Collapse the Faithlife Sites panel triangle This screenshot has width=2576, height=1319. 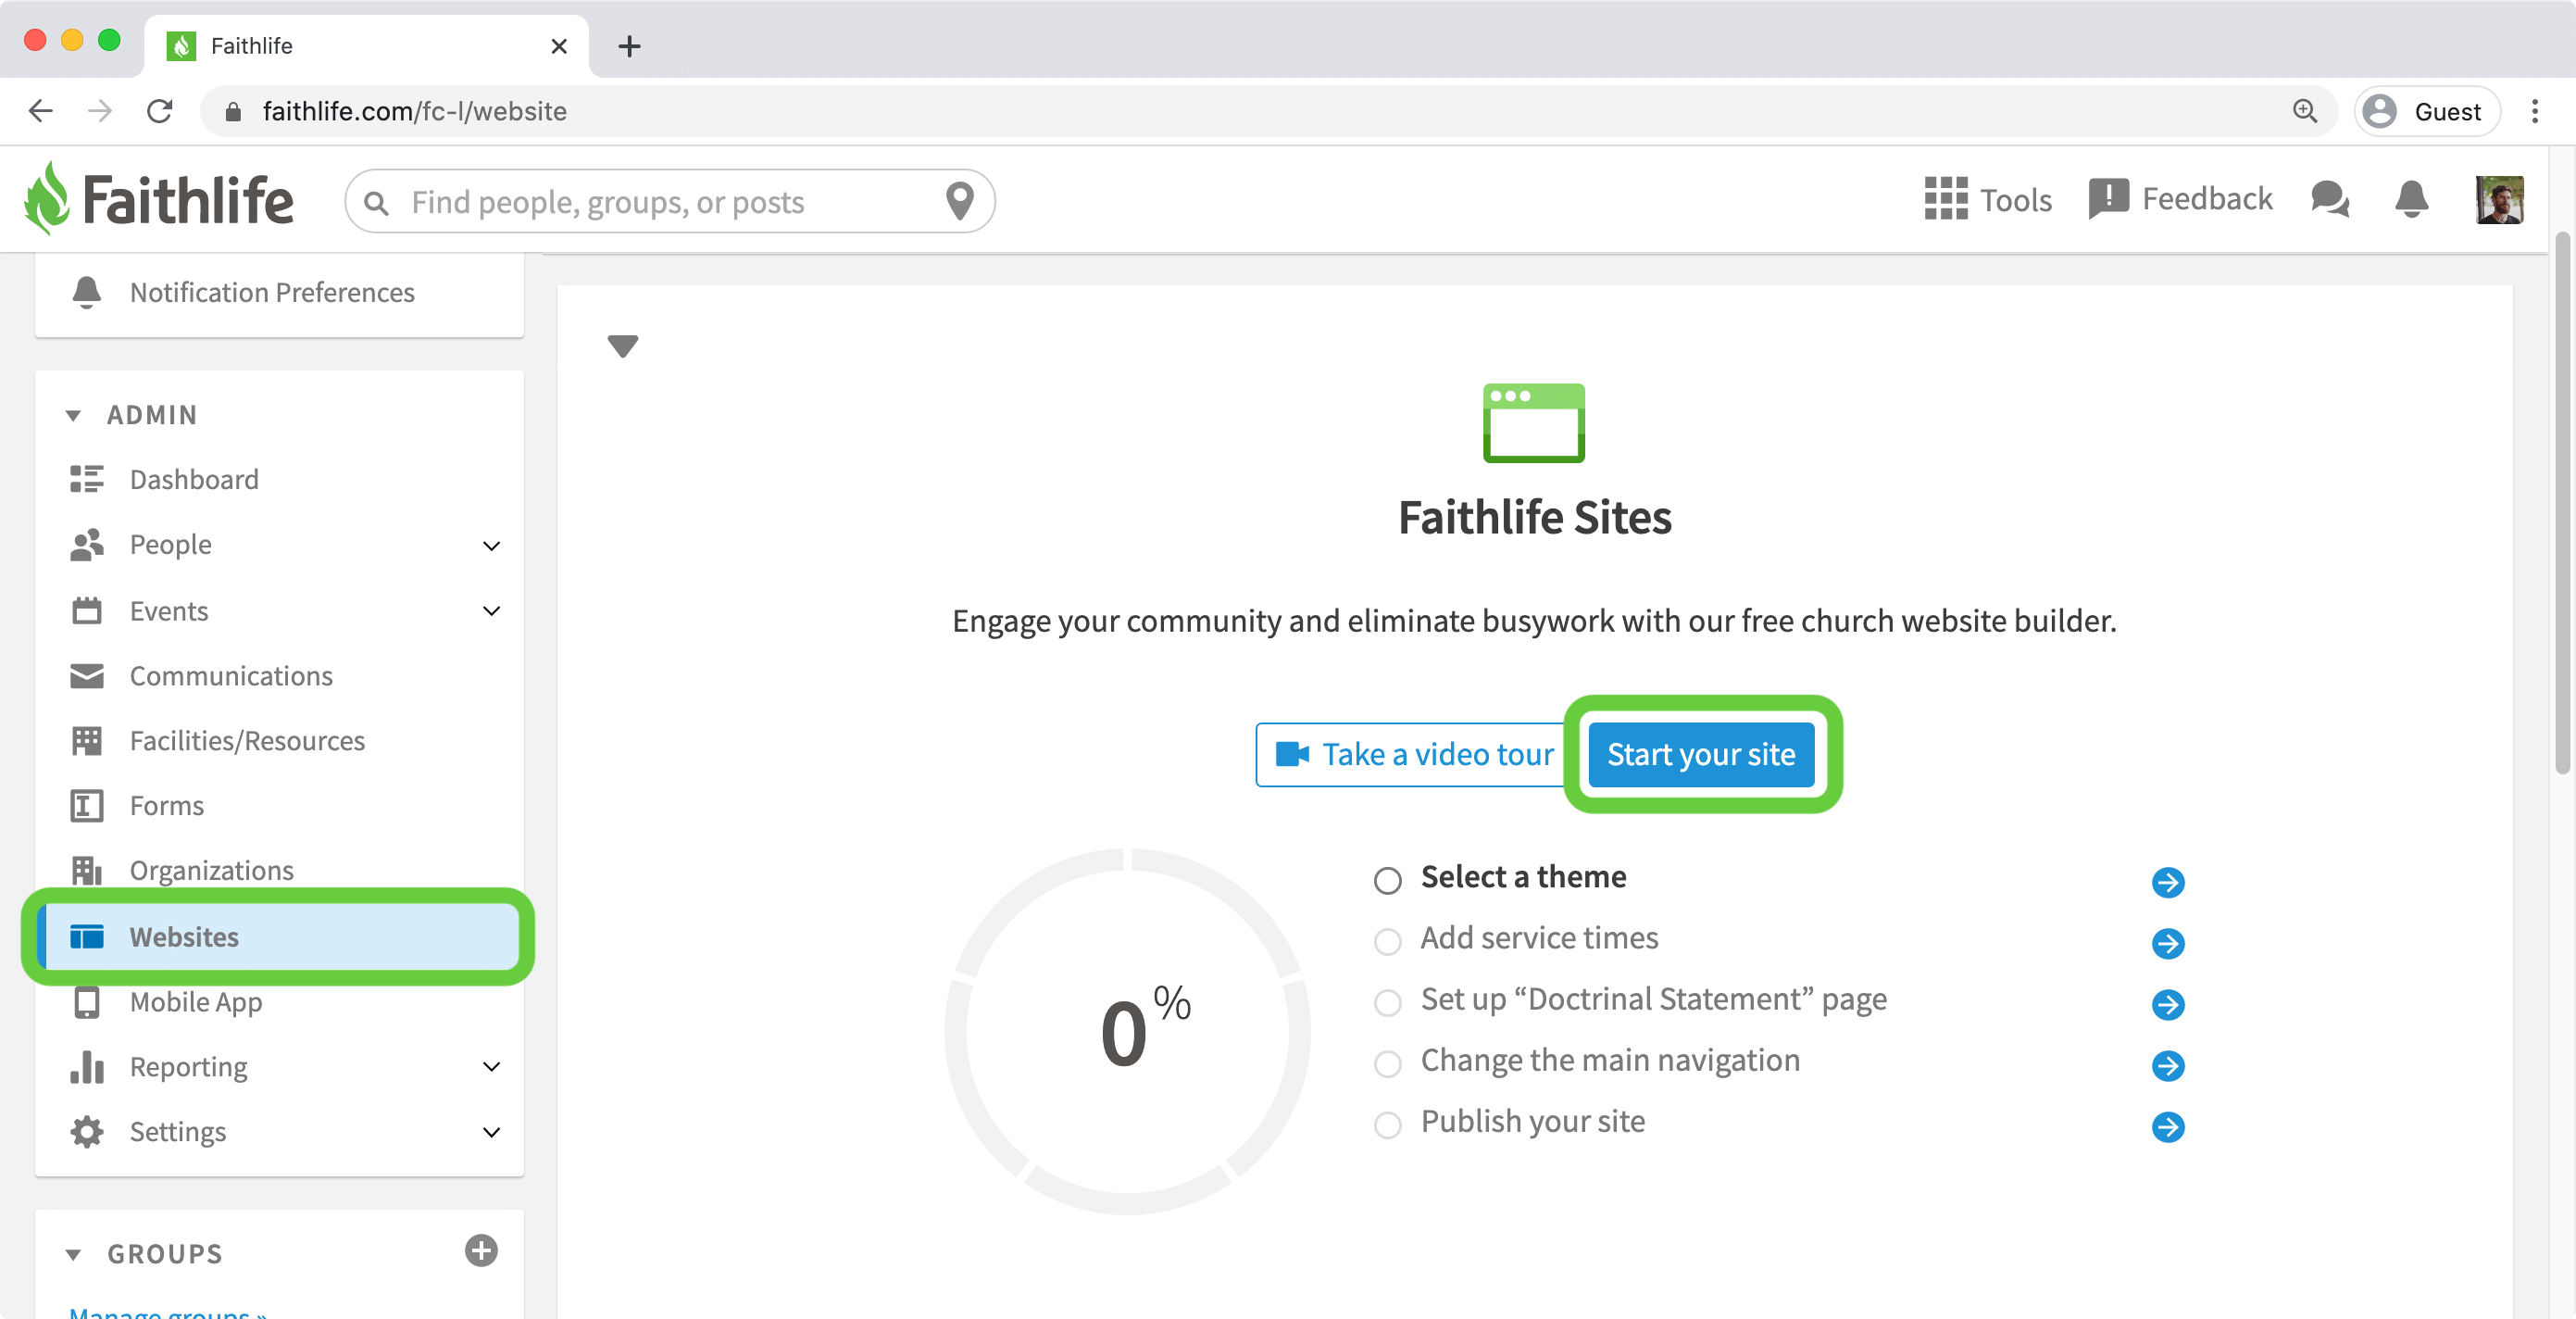[622, 346]
